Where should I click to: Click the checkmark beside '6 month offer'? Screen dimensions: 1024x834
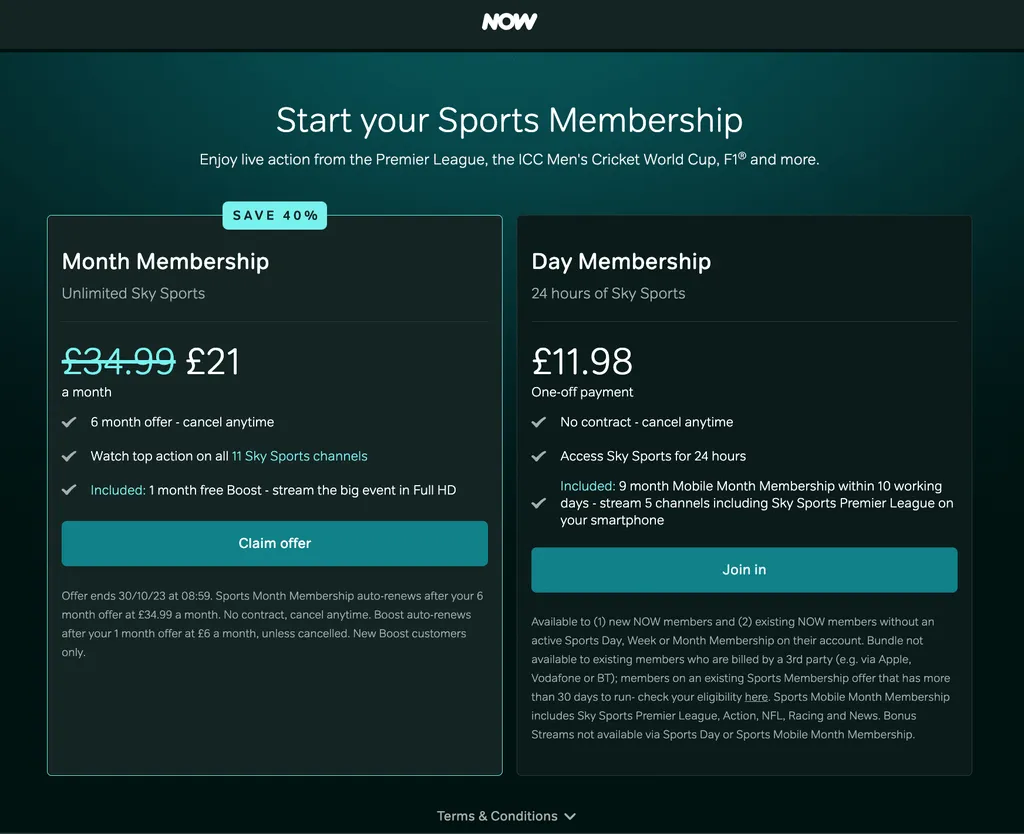pyautogui.click(x=69, y=422)
